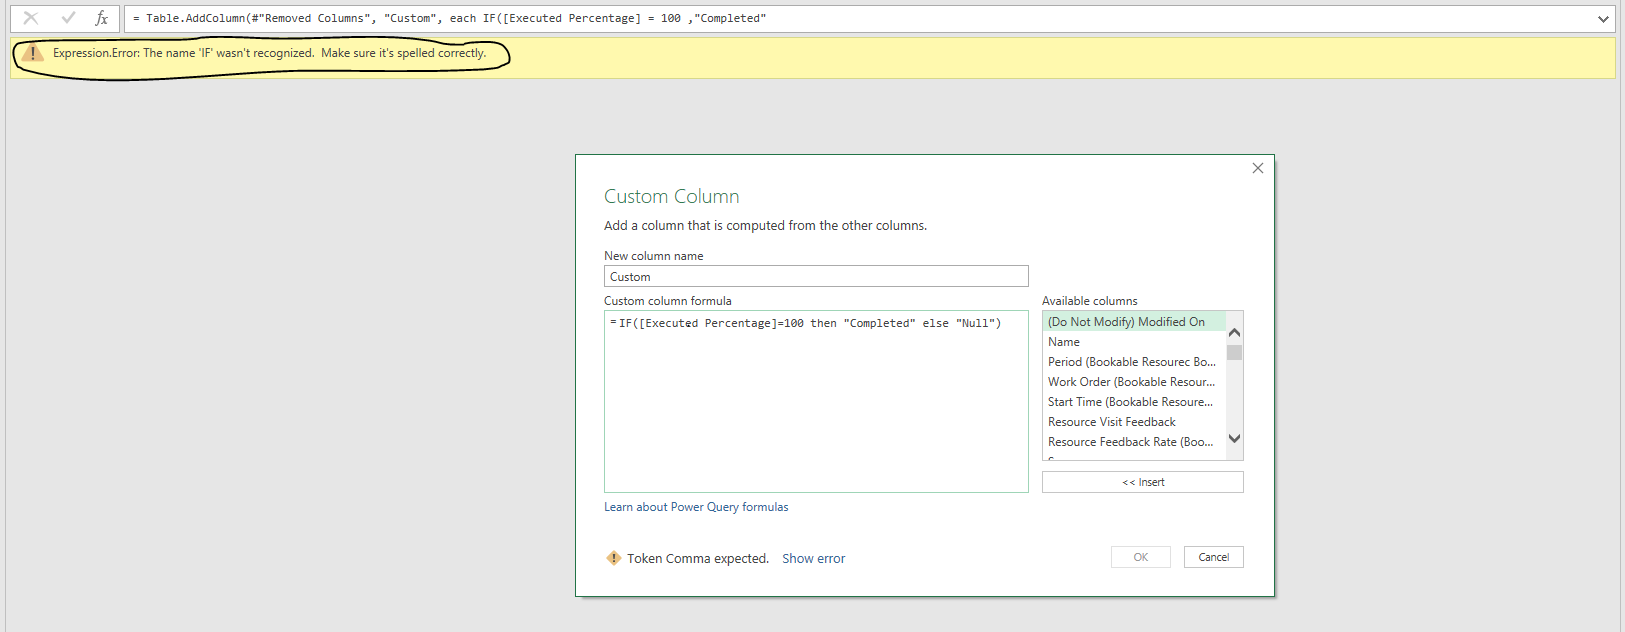Select the Expression.Error message text
Image resolution: width=1625 pixels, height=632 pixels.
(x=269, y=53)
